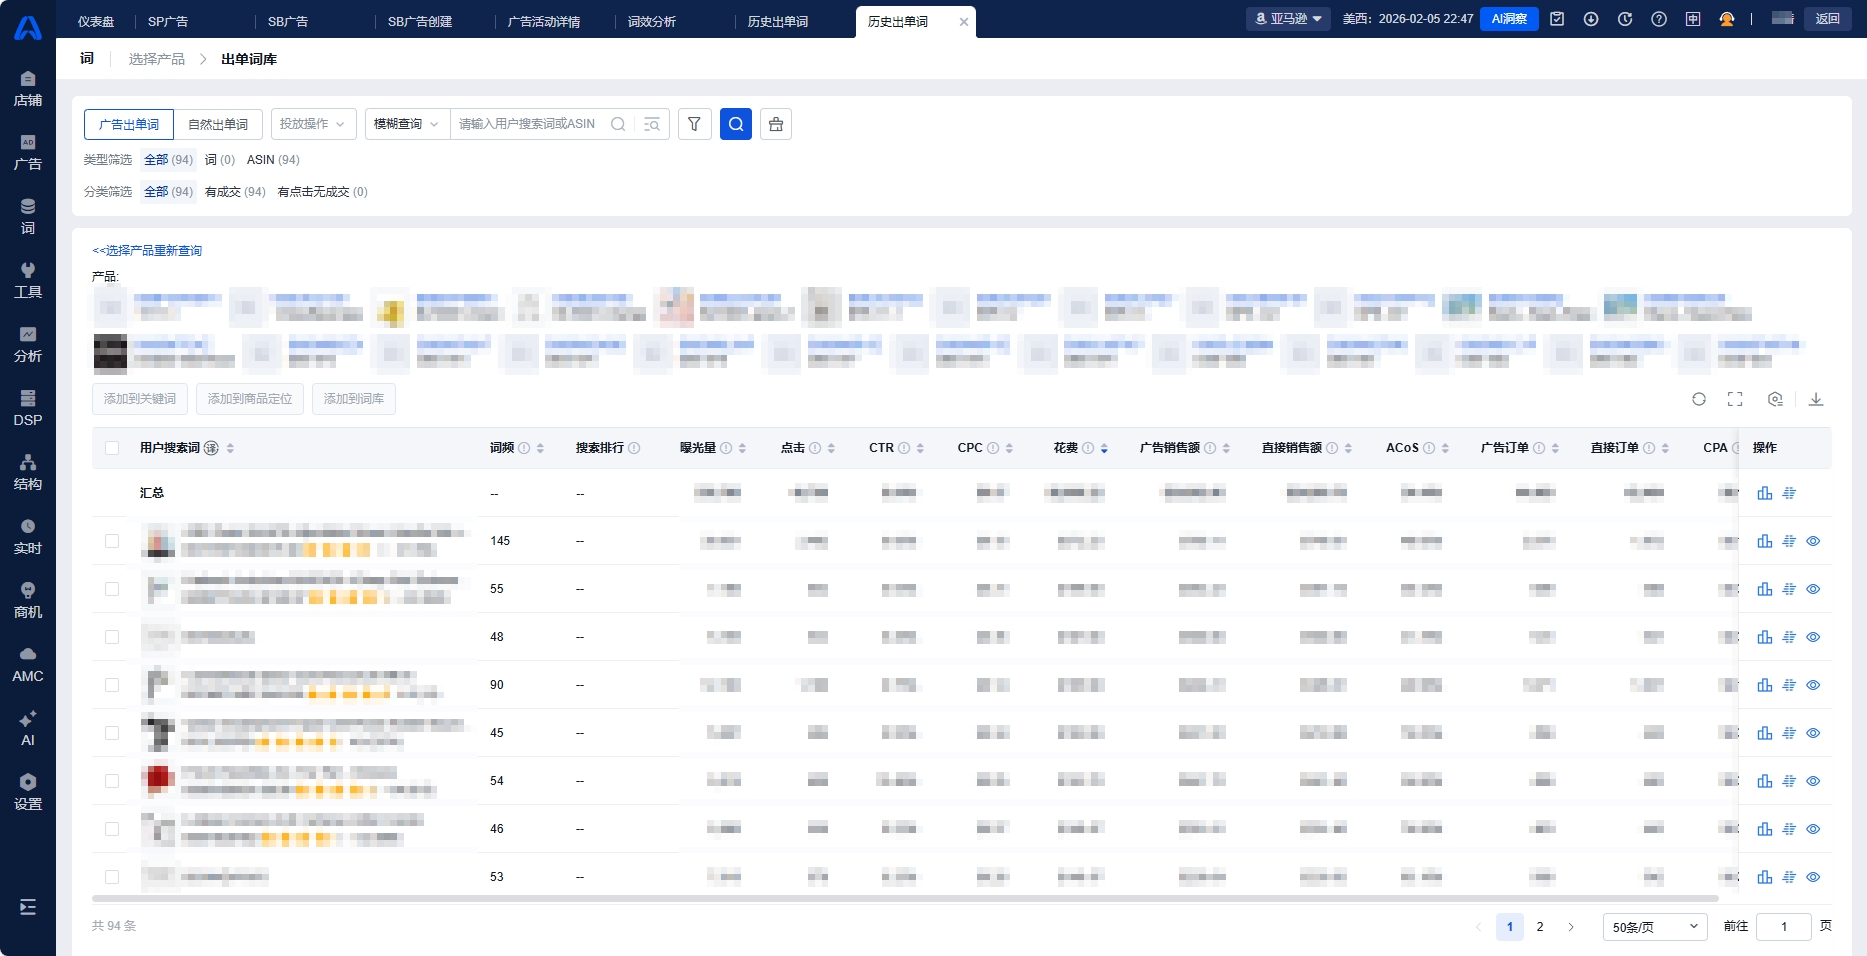Screen dimensions: 1867x956
Task: Open DSP in the left sidebar
Action: tap(28, 408)
